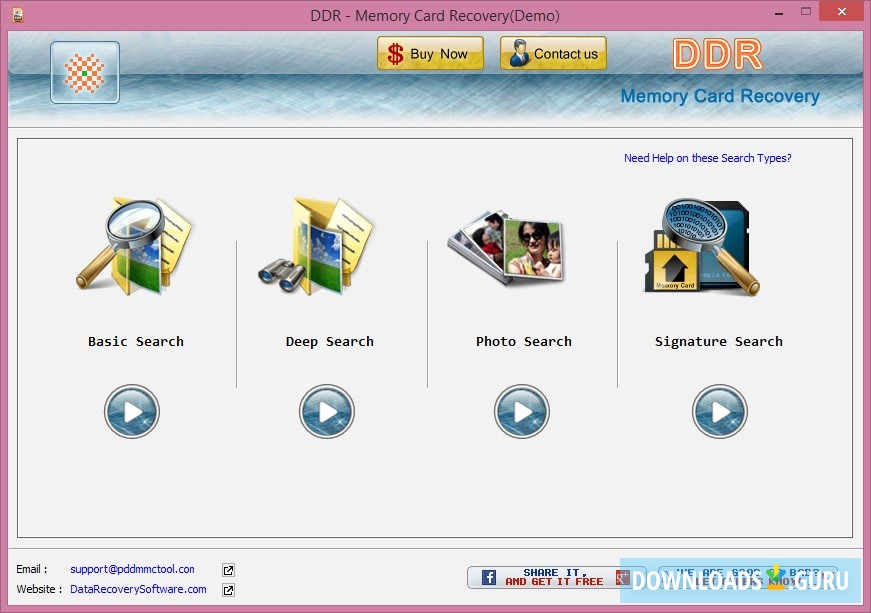Click the Facebook icon on Share It
The image size is (871, 613).
[x=487, y=577]
